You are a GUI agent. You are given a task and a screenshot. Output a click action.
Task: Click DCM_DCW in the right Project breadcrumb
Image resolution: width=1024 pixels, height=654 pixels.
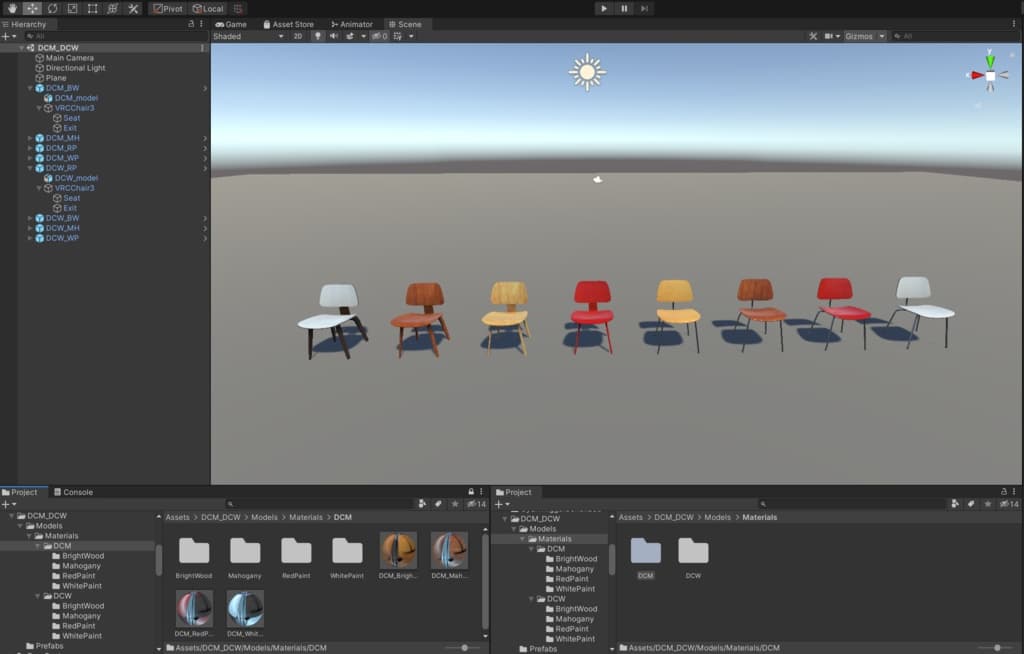673,517
